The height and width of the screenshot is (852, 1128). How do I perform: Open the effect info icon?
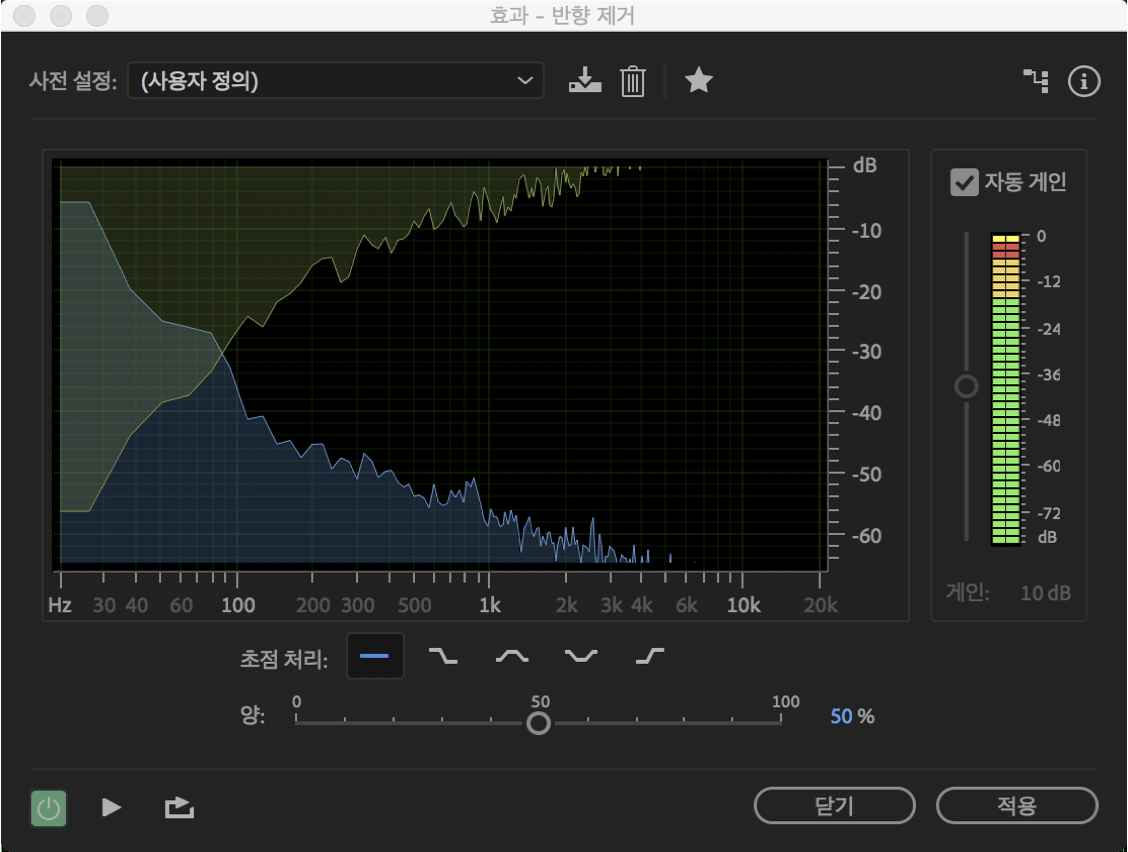coord(1083,81)
